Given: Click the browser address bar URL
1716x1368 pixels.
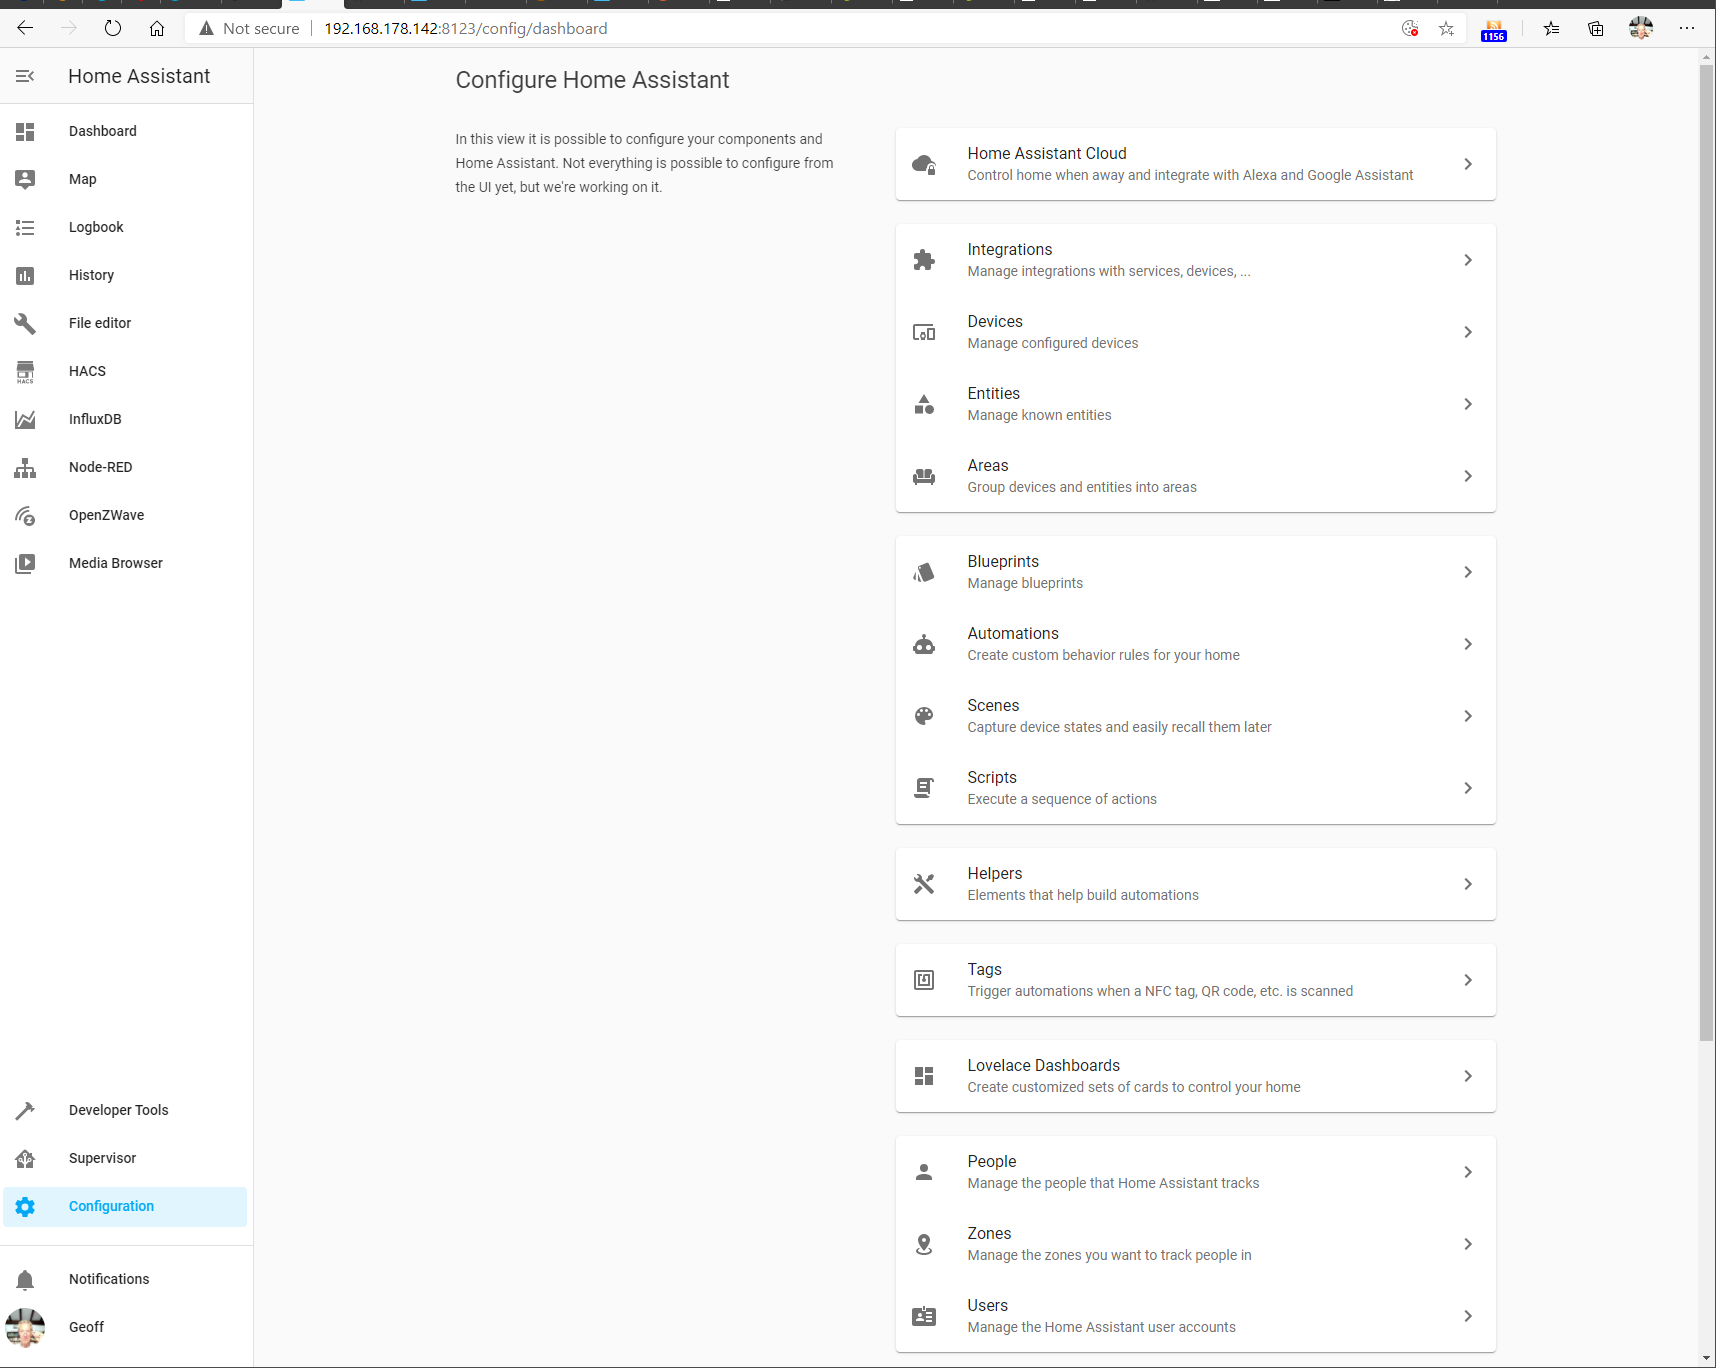Looking at the screenshot, I should [x=465, y=28].
